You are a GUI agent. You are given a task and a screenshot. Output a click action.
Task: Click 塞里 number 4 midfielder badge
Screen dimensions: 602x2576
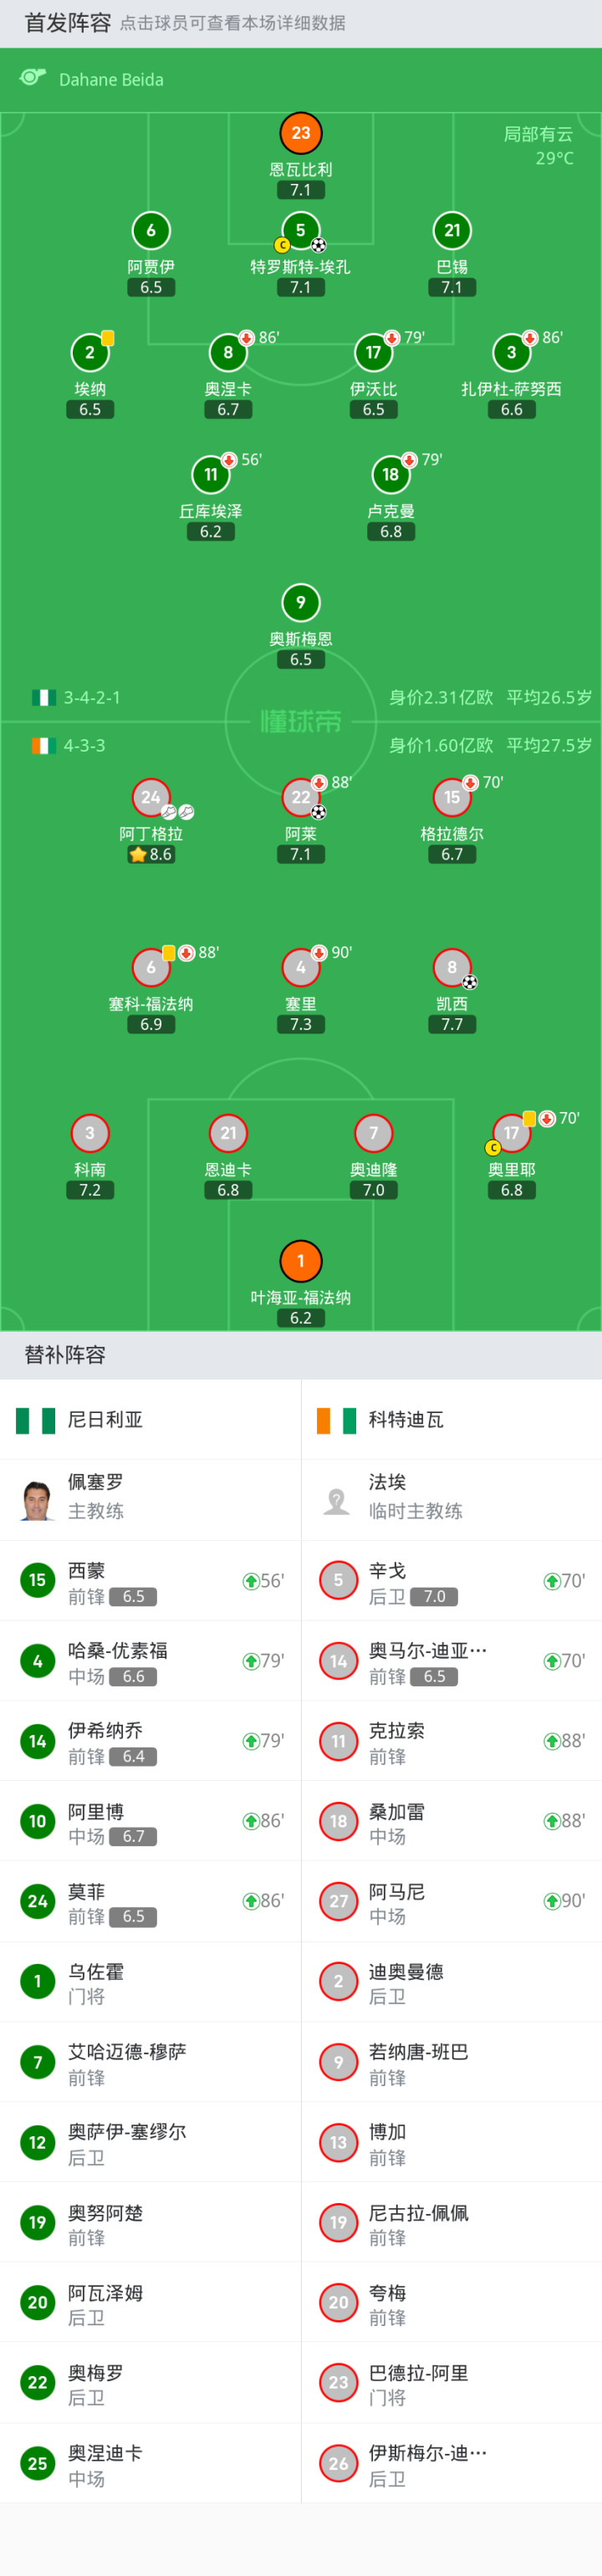(x=301, y=967)
